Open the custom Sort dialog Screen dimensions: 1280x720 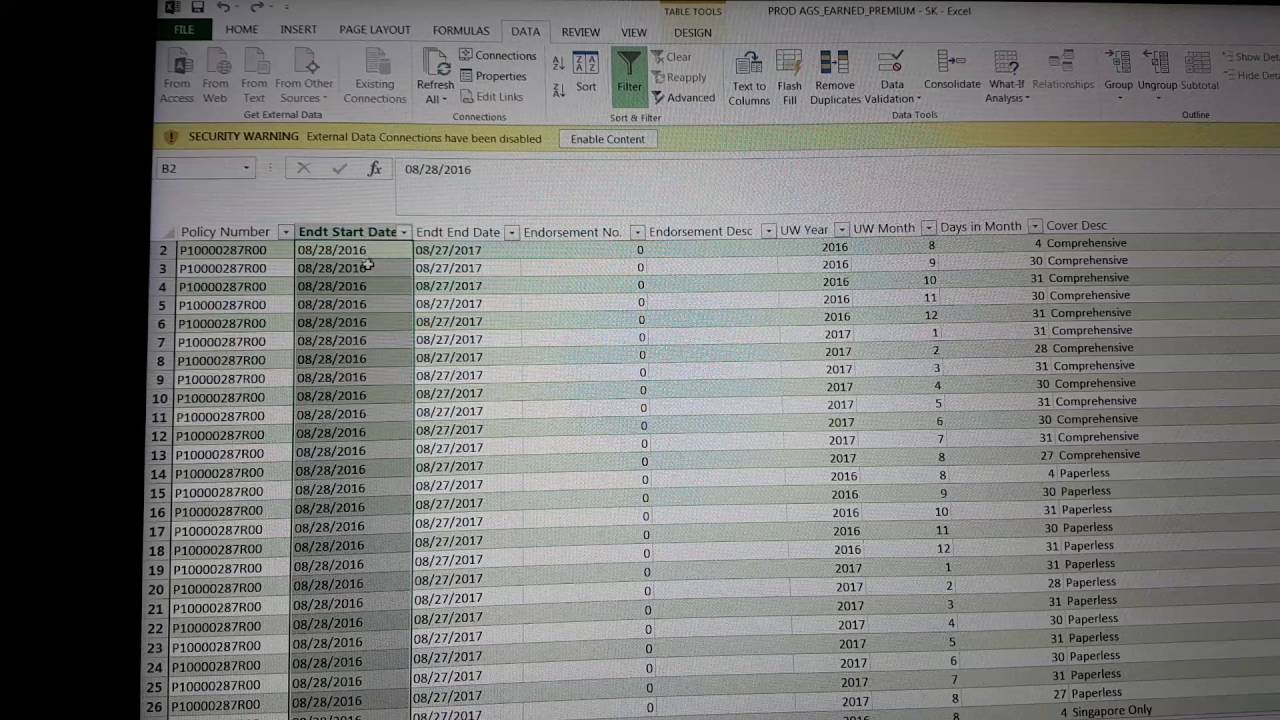[x=586, y=72]
